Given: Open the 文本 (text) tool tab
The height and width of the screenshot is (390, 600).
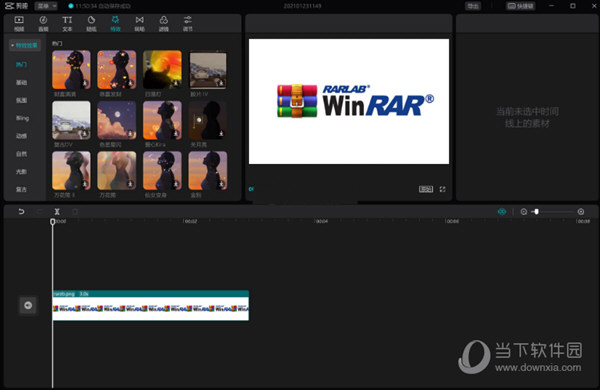Looking at the screenshot, I should (x=67, y=23).
